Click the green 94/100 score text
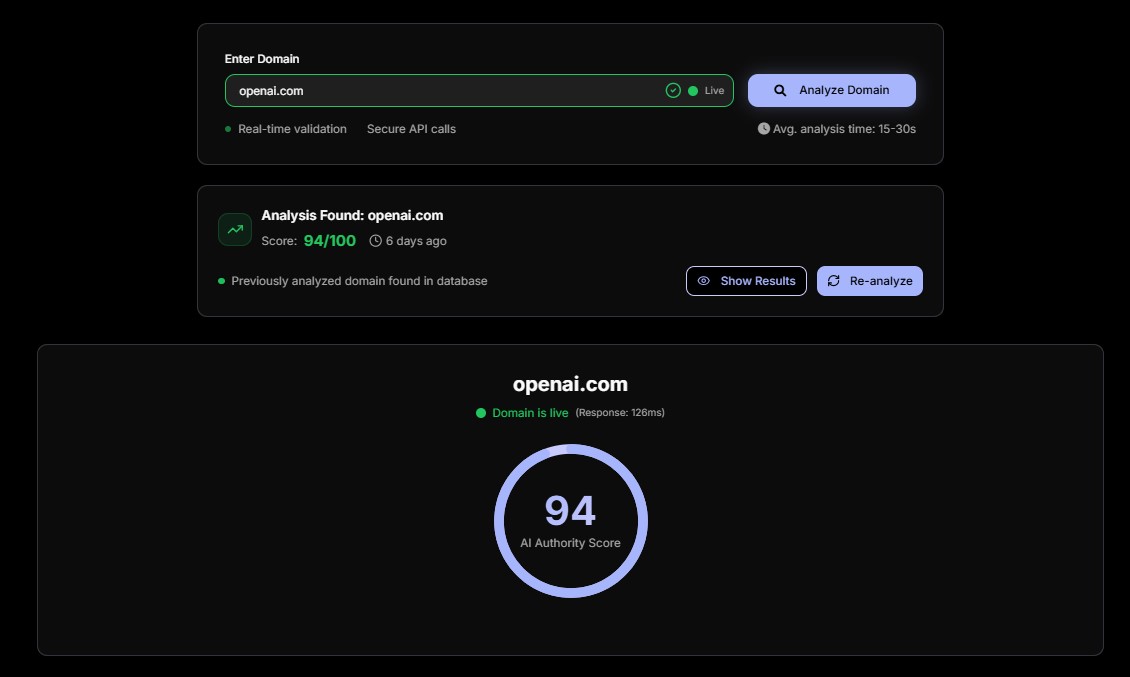1130x677 pixels. pyautogui.click(x=329, y=241)
